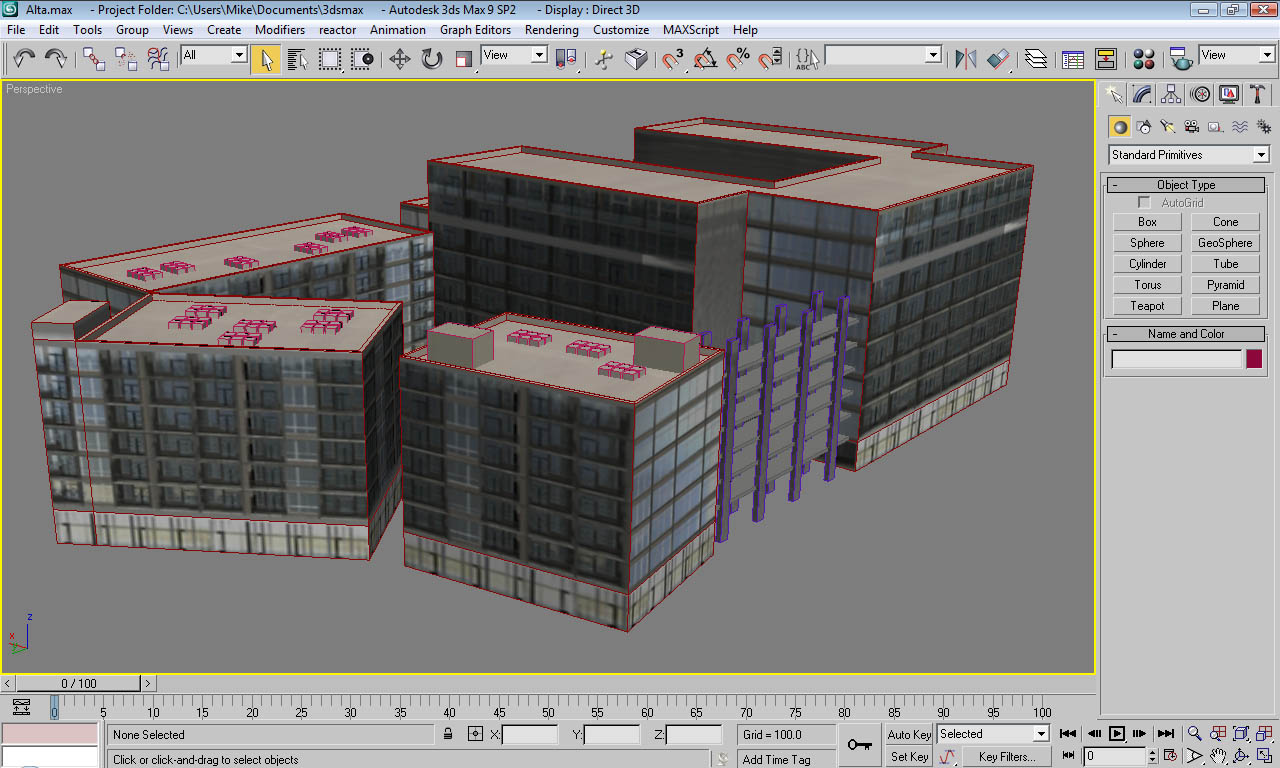
Task: Toggle the selection lock padlock
Action: [x=449, y=735]
